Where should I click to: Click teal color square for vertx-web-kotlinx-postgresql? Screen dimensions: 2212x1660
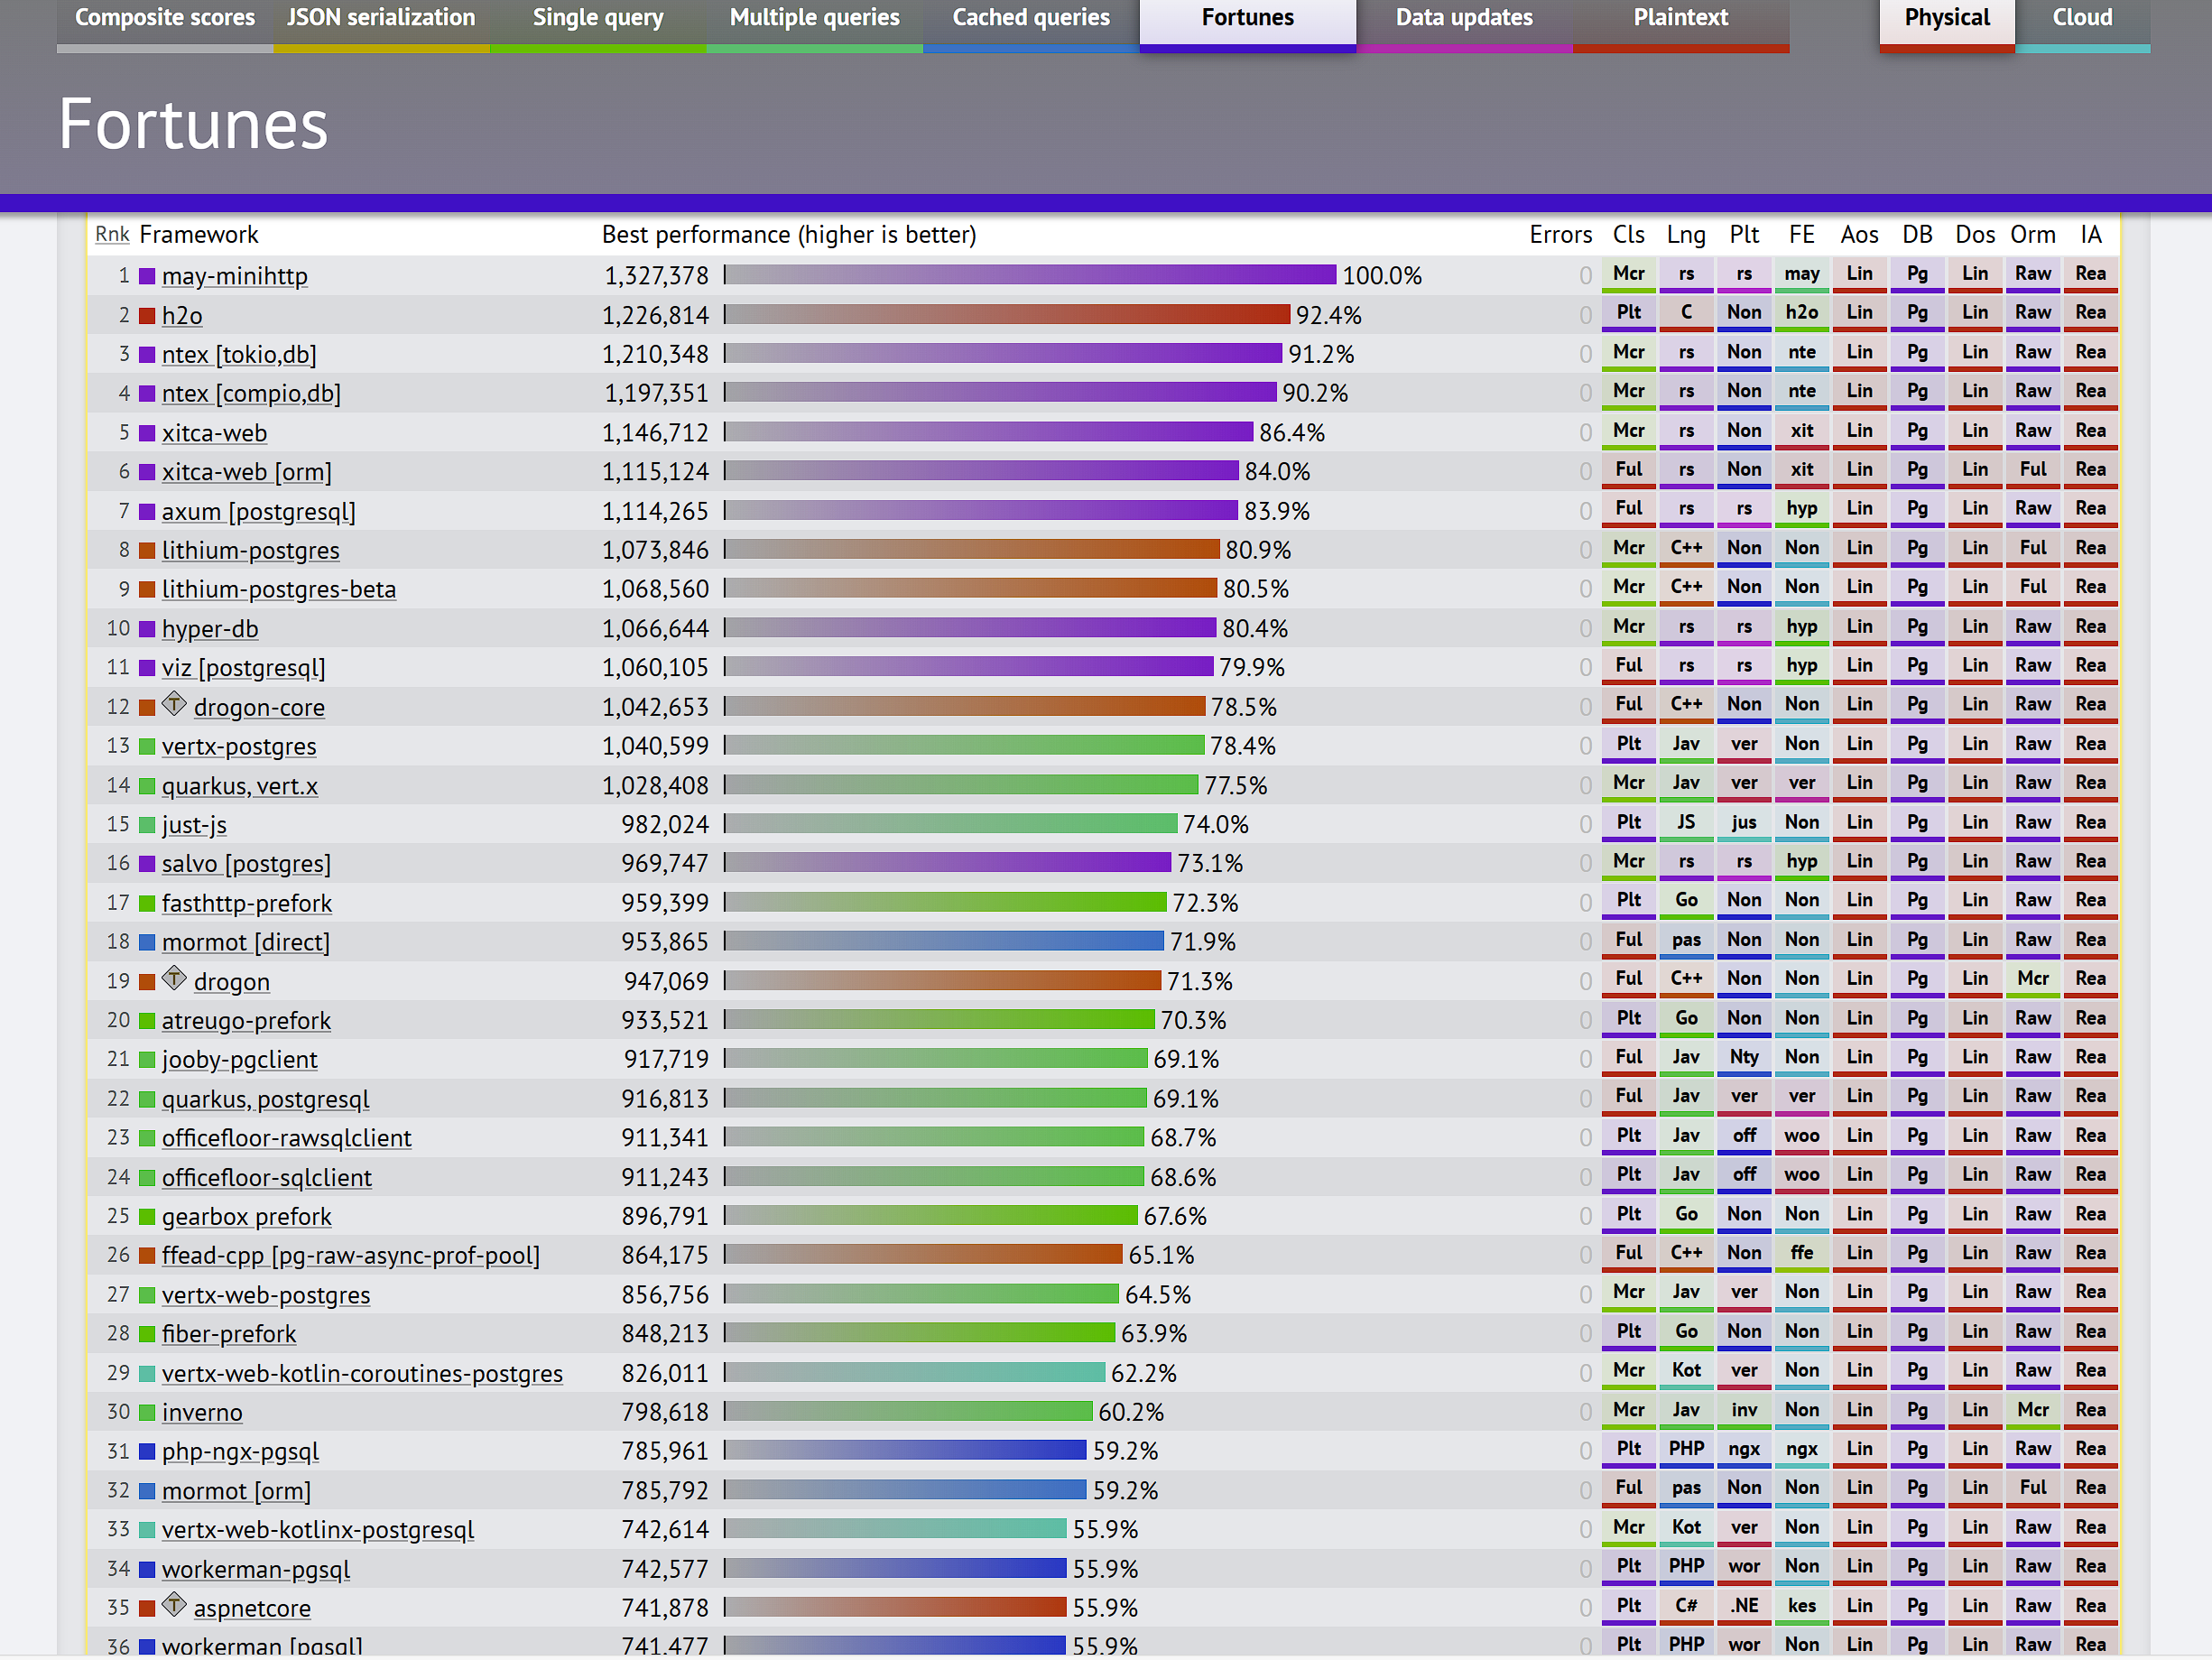pyautogui.click(x=147, y=1531)
